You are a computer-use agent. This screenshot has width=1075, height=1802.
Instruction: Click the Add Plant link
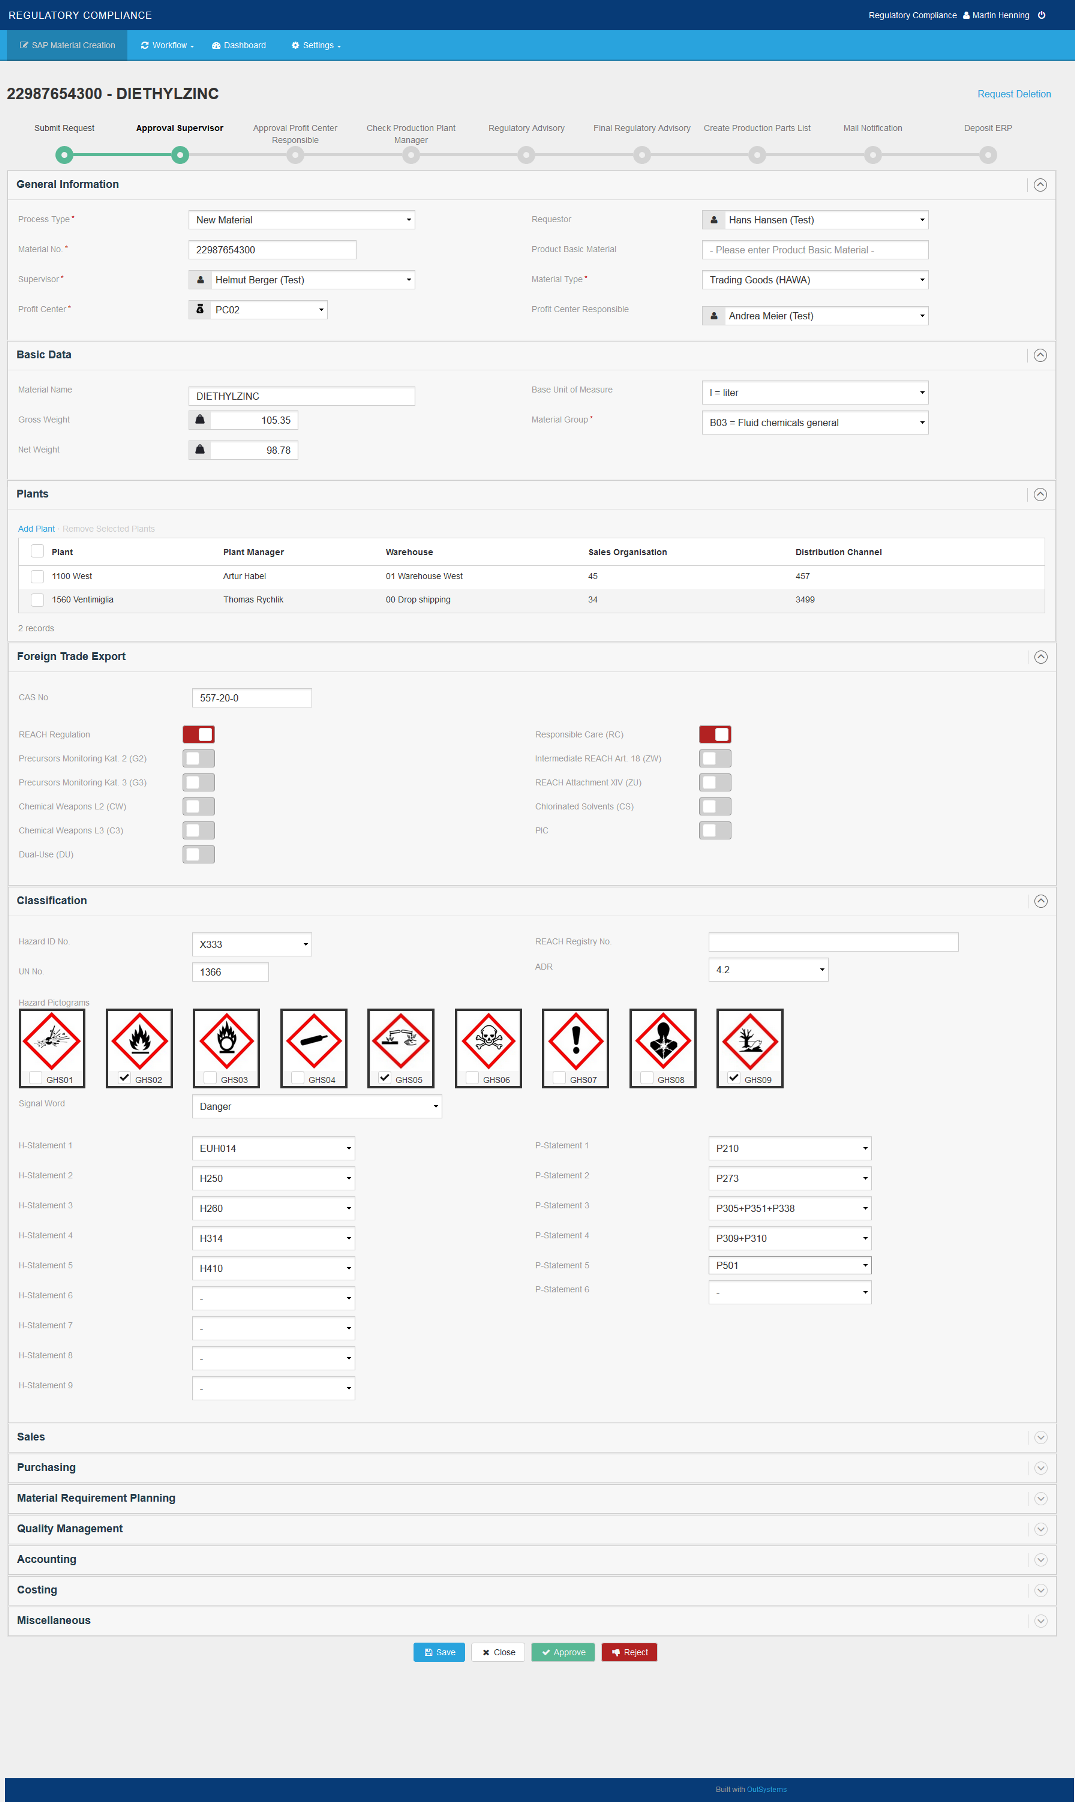click(x=36, y=529)
